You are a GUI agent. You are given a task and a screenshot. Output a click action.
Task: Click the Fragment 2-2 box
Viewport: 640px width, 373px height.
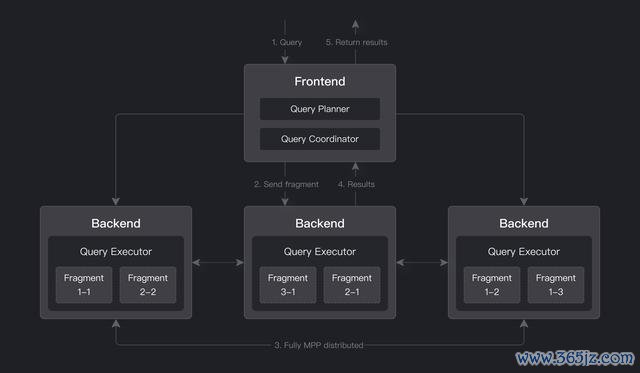(148, 285)
